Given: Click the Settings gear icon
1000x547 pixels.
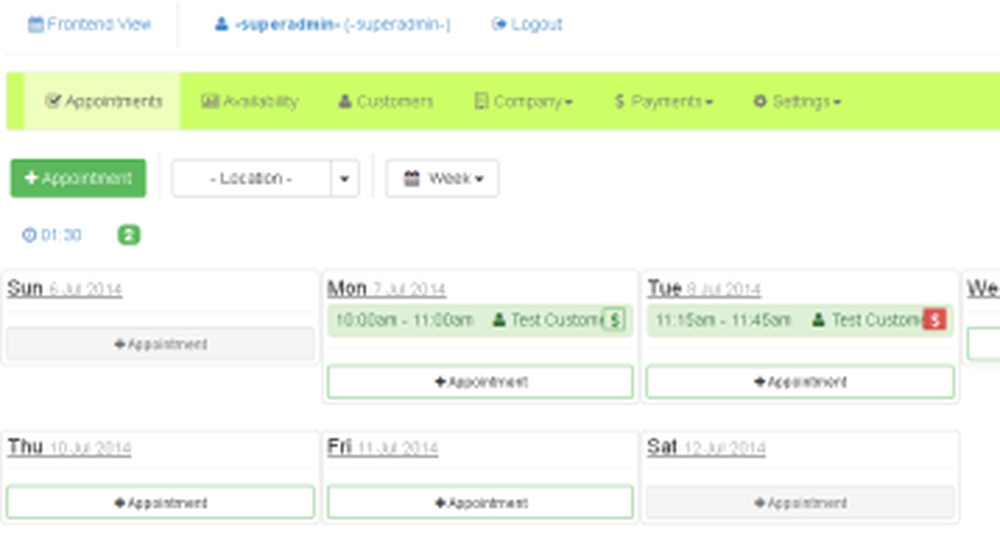Looking at the screenshot, I should click(760, 101).
